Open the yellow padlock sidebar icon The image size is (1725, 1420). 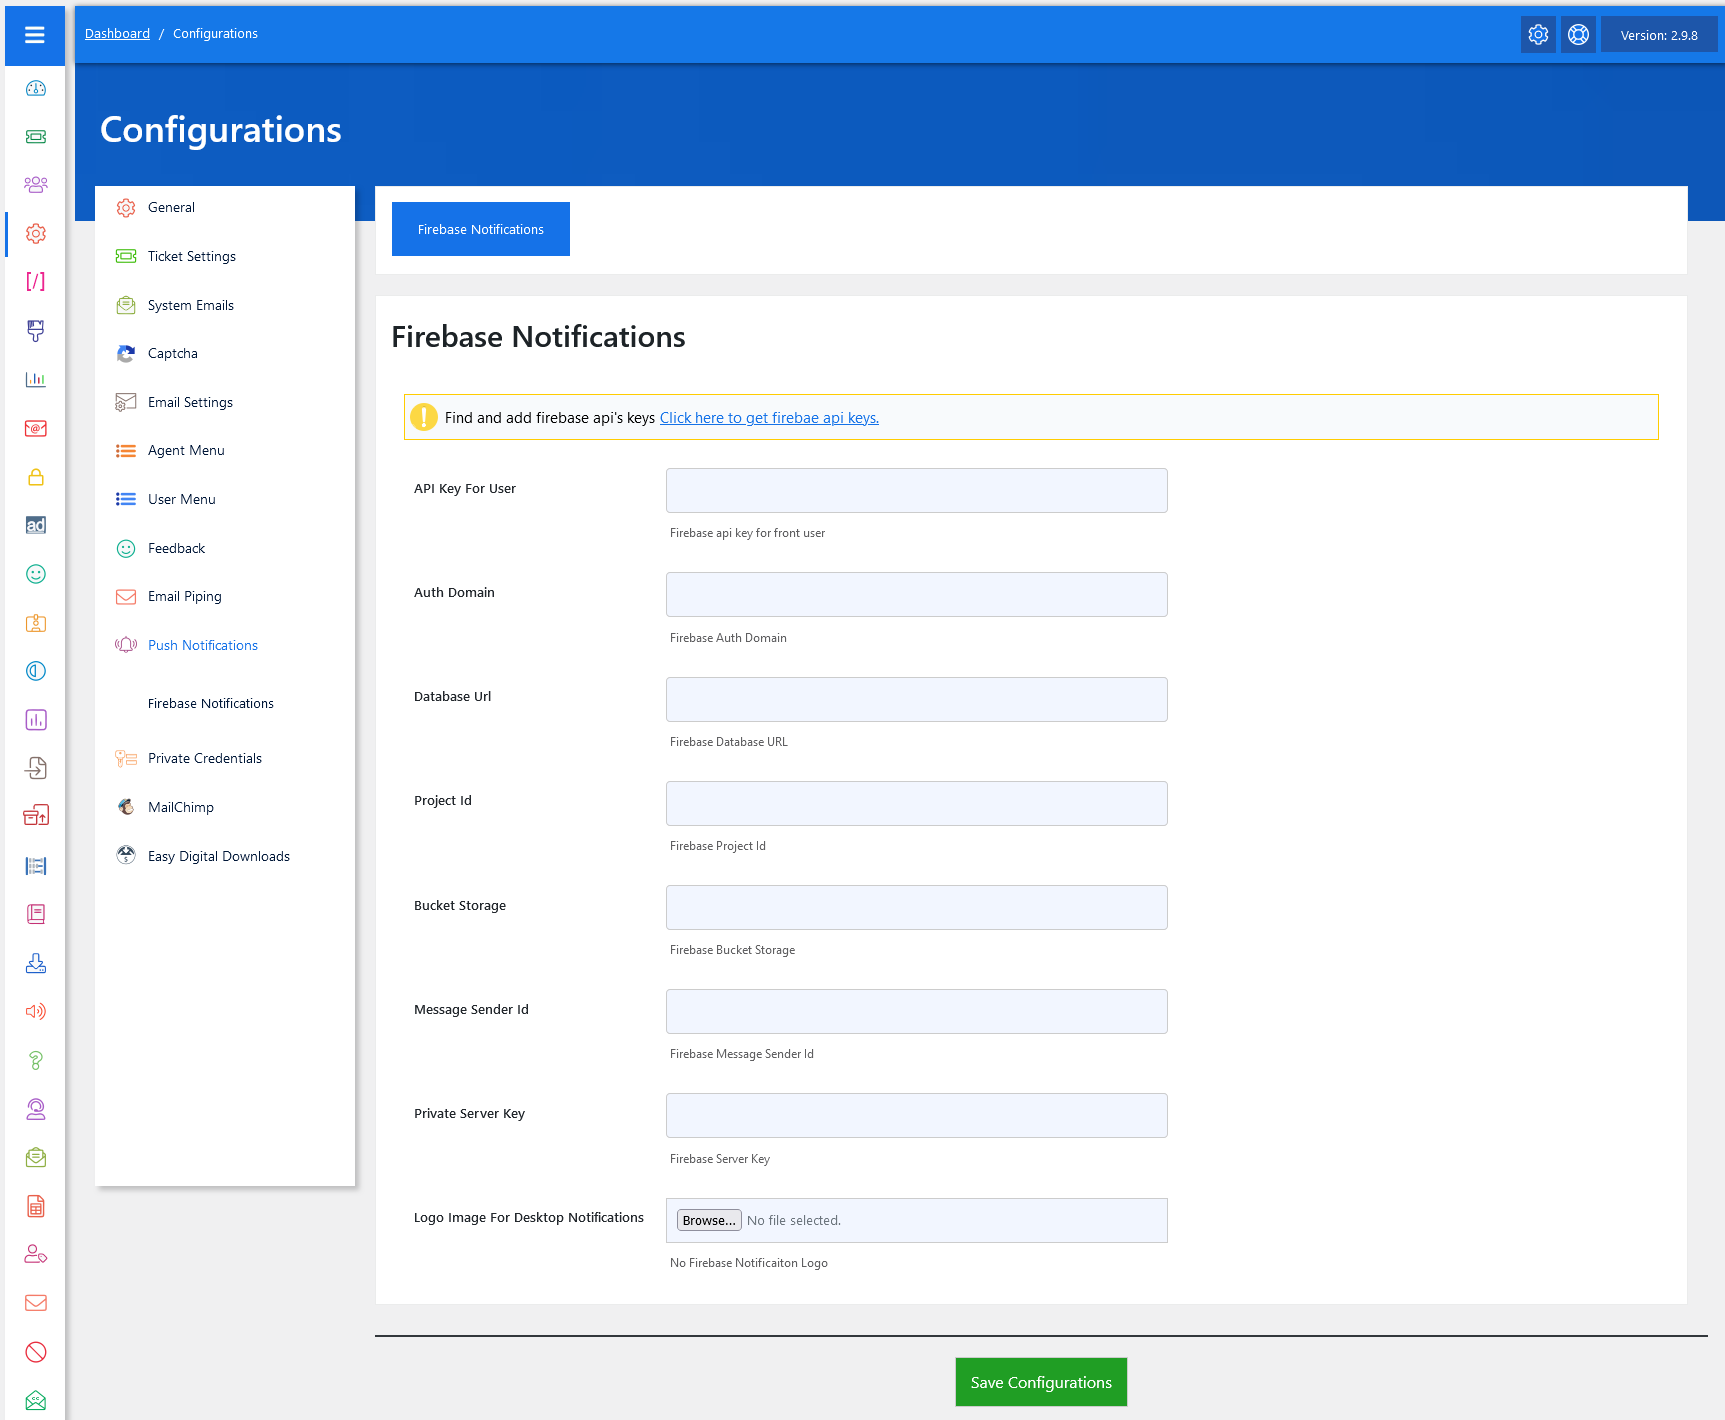pos(36,477)
